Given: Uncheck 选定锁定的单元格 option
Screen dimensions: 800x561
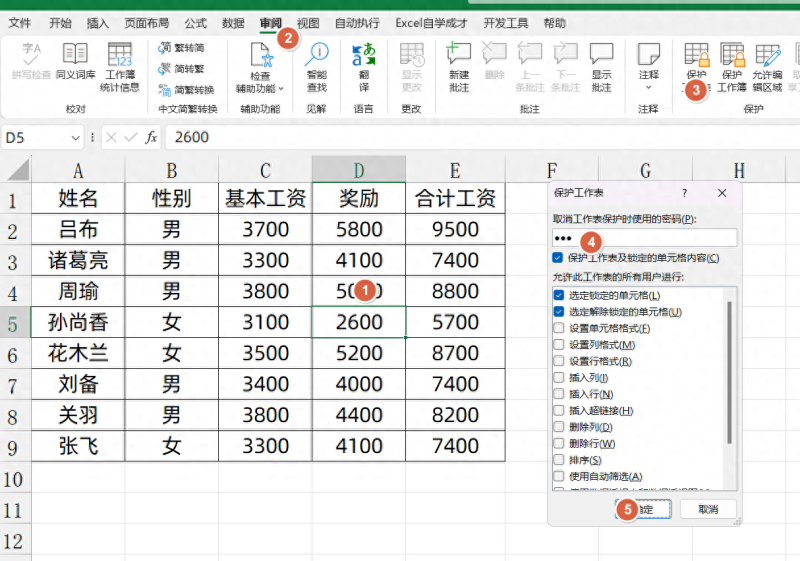Looking at the screenshot, I should pos(559,295).
